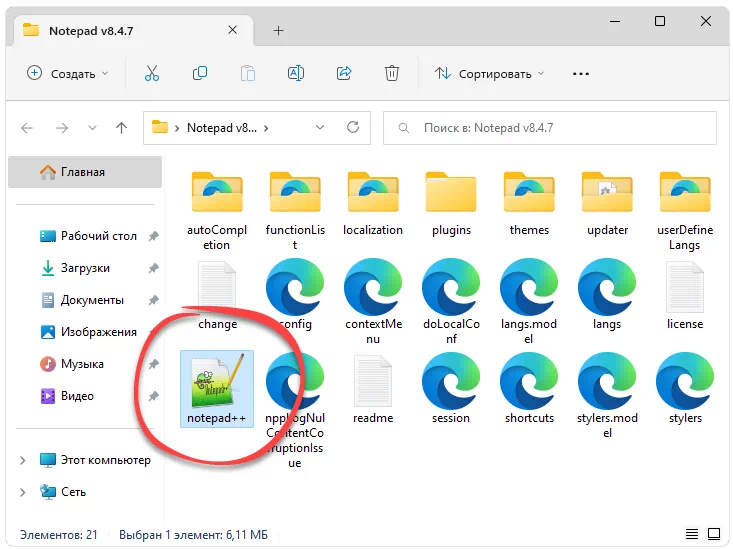
Task: Click the chevron before Notepad v8 in the path
Action: (x=177, y=128)
